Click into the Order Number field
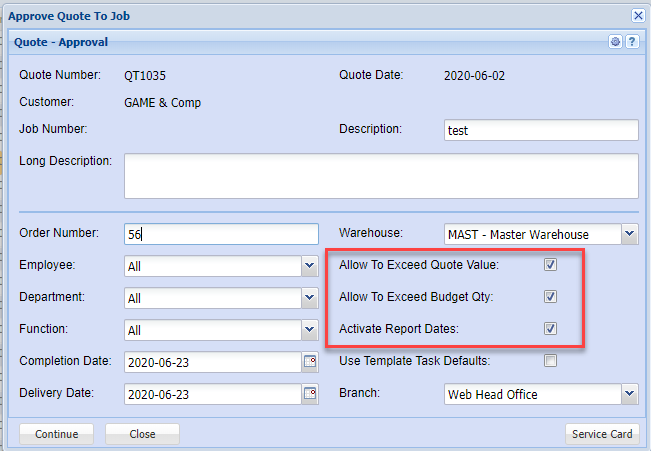This screenshot has width=651, height=451. point(220,234)
